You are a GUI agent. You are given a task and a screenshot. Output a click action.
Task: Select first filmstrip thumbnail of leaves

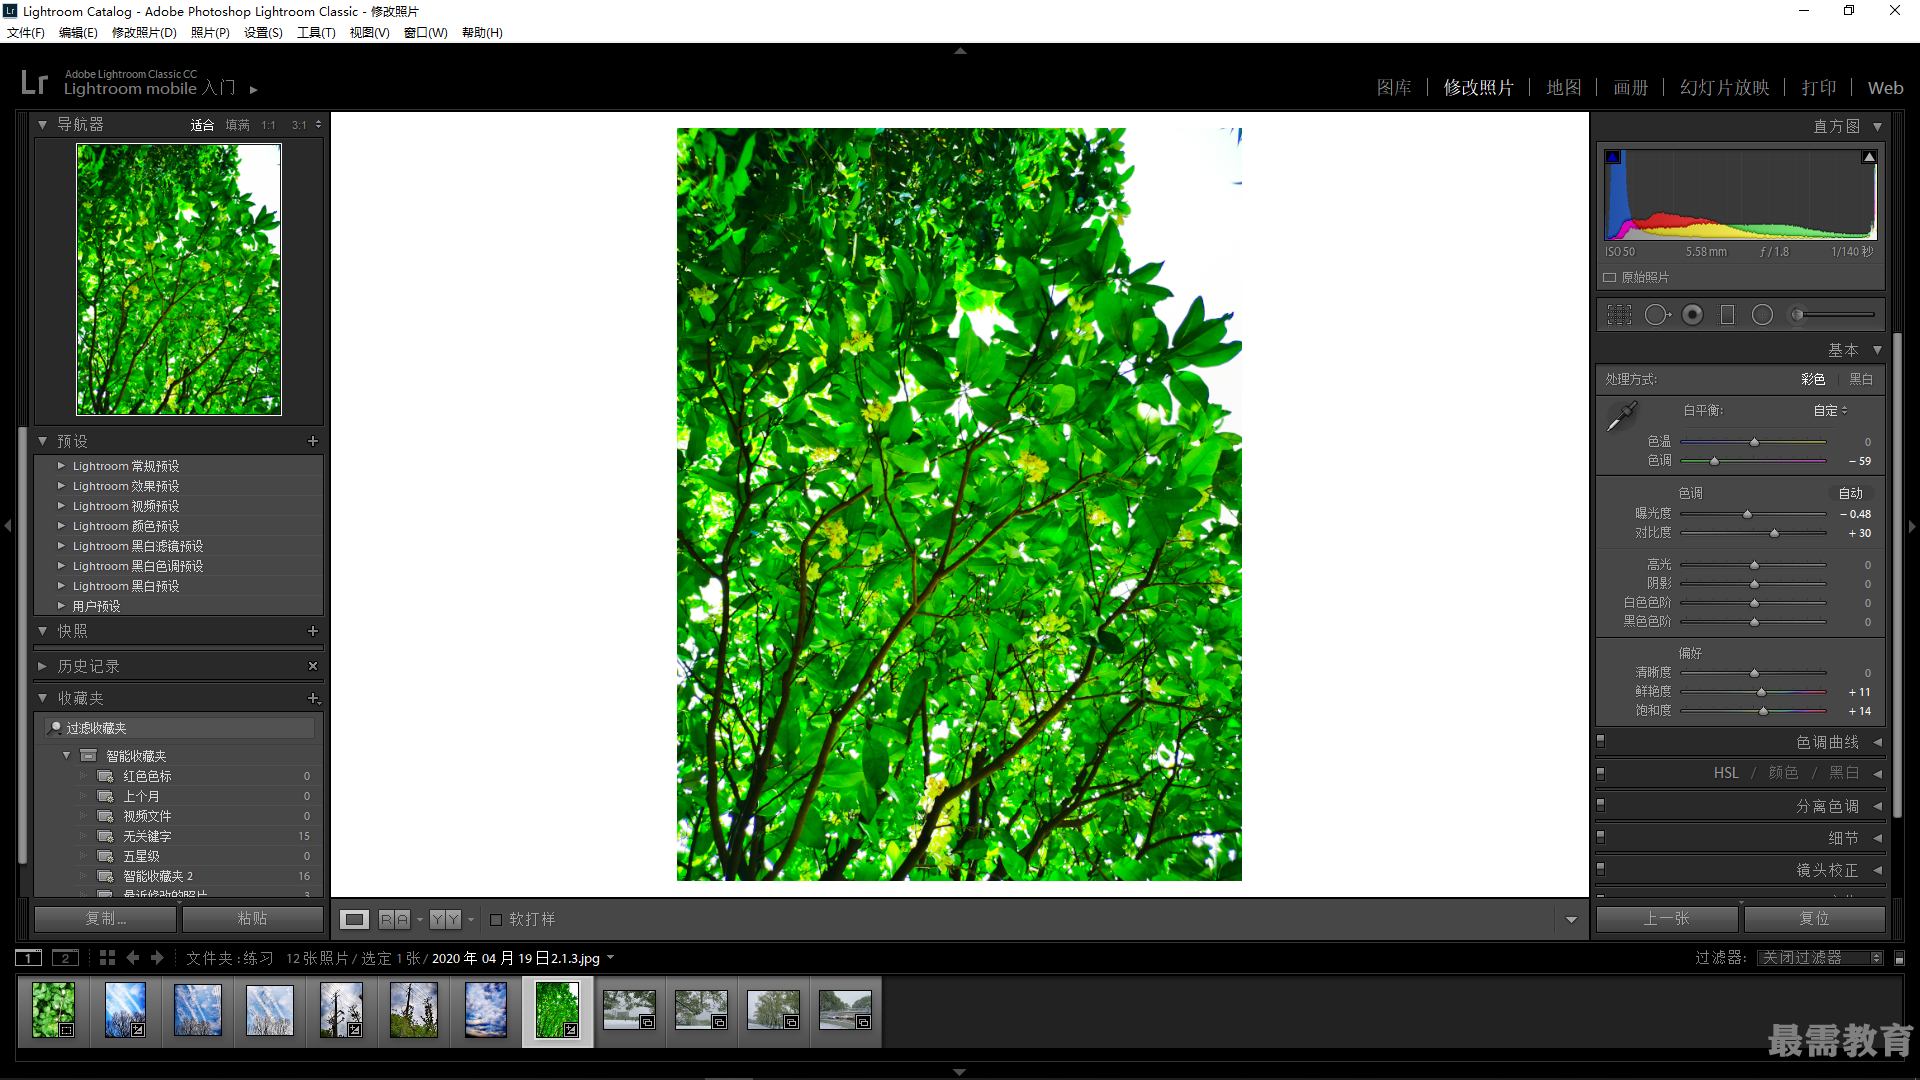(53, 1010)
